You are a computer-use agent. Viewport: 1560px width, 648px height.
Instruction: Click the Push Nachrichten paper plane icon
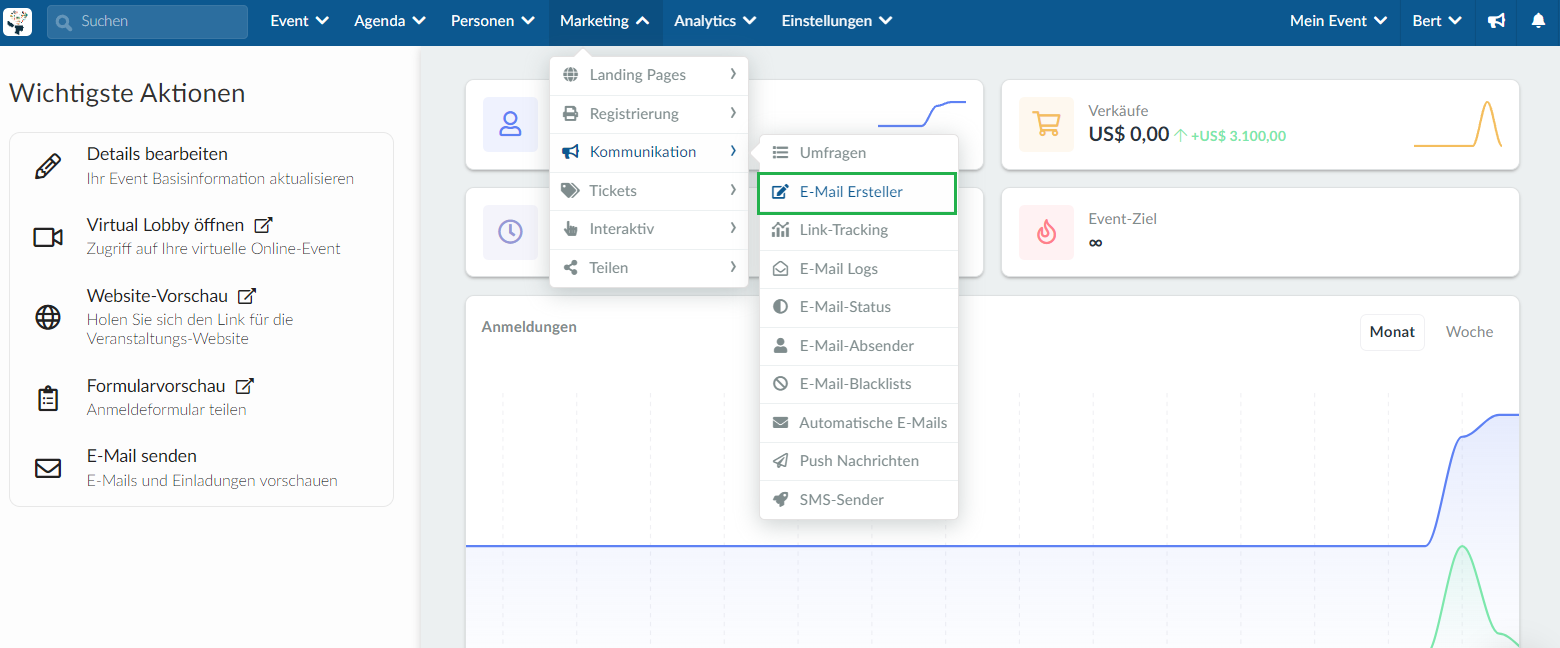point(781,461)
